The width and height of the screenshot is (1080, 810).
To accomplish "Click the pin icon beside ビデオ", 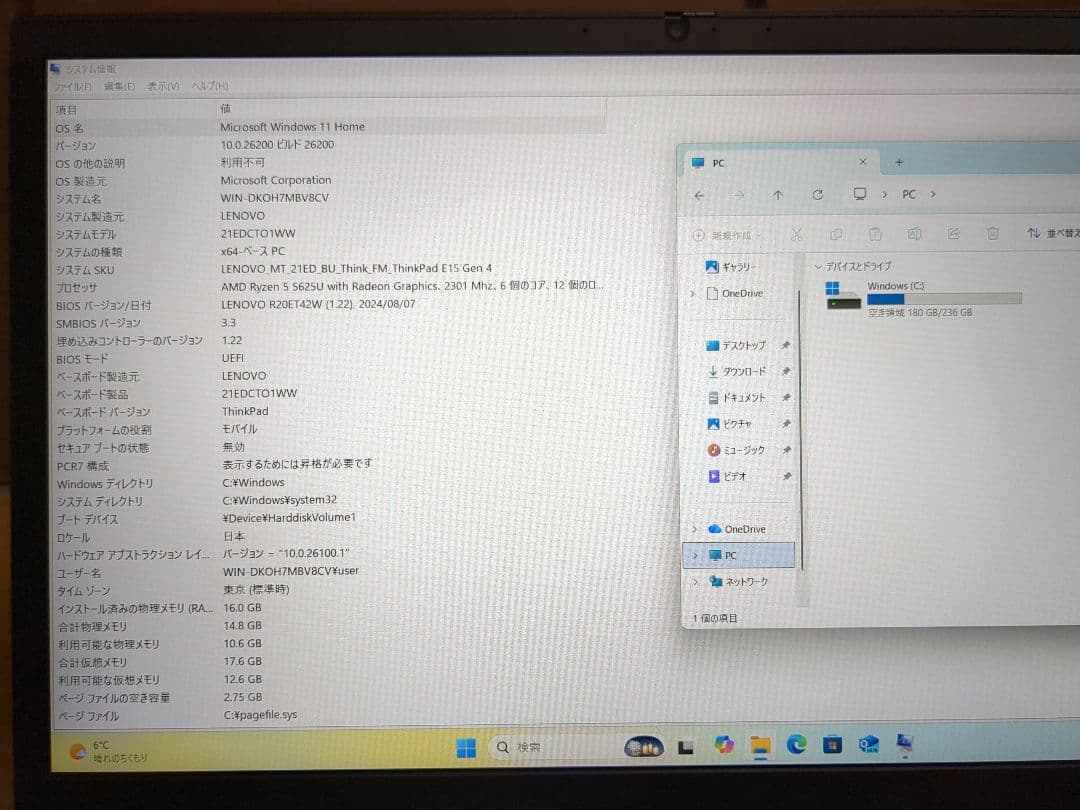I will [x=786, y=476].
